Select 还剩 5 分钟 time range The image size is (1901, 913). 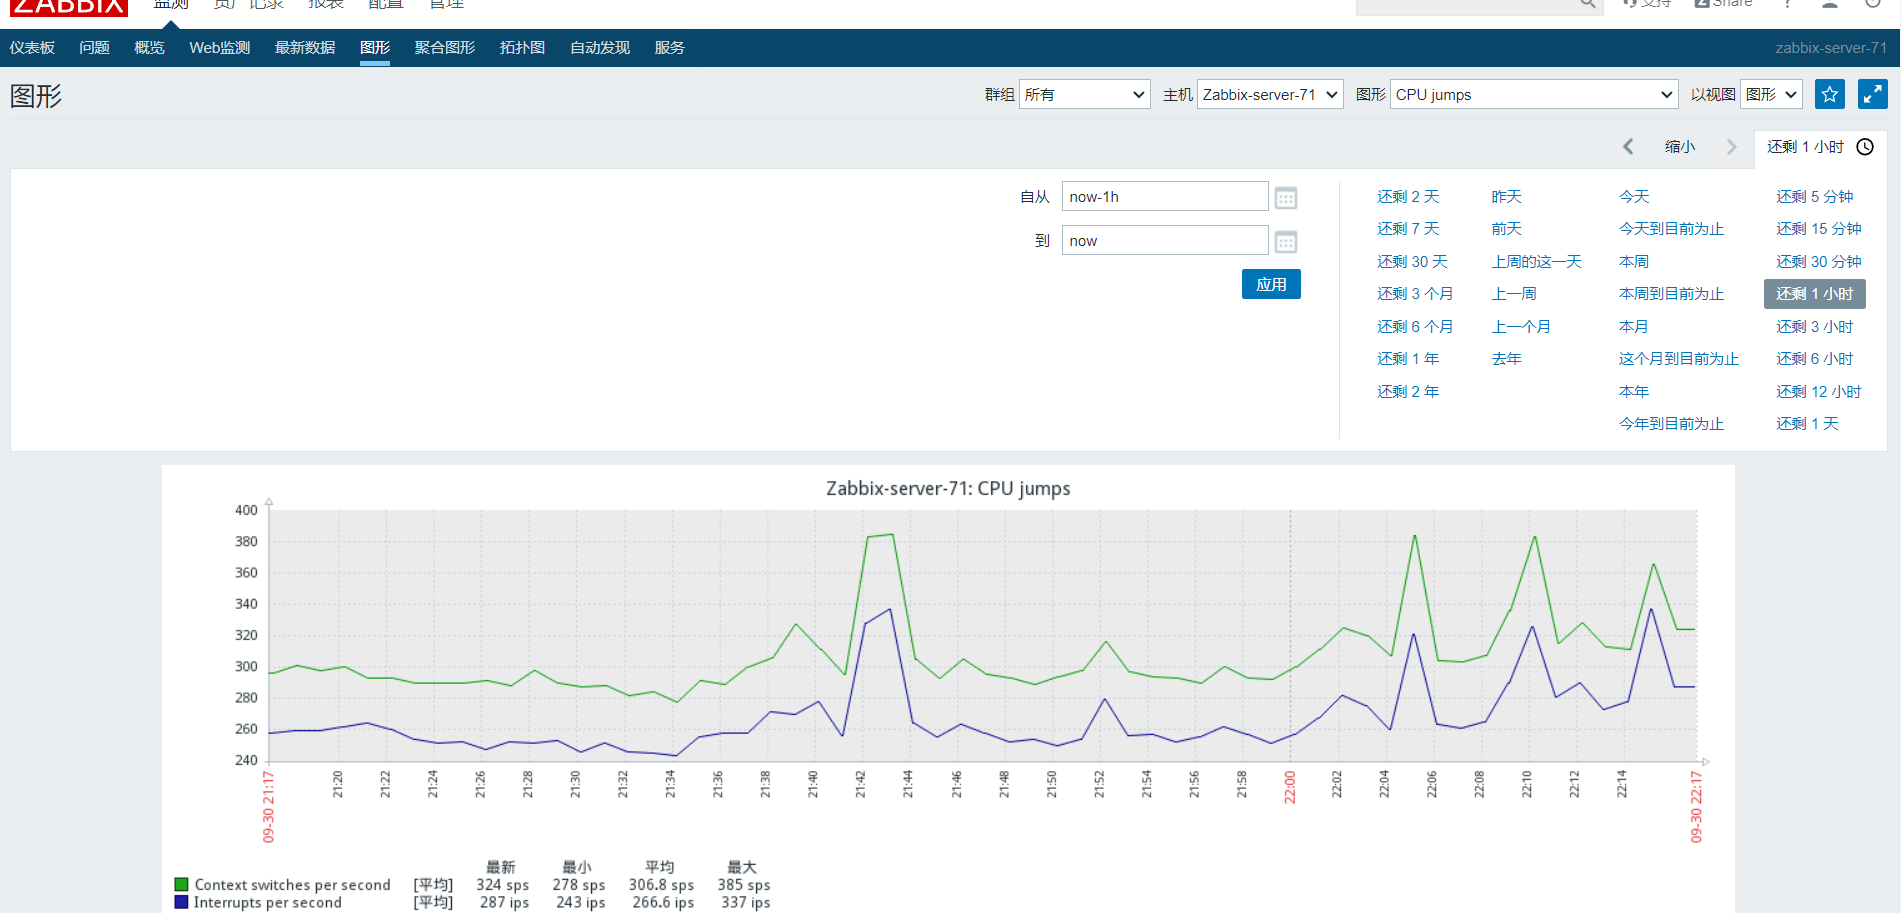[x=1815, y=197]
